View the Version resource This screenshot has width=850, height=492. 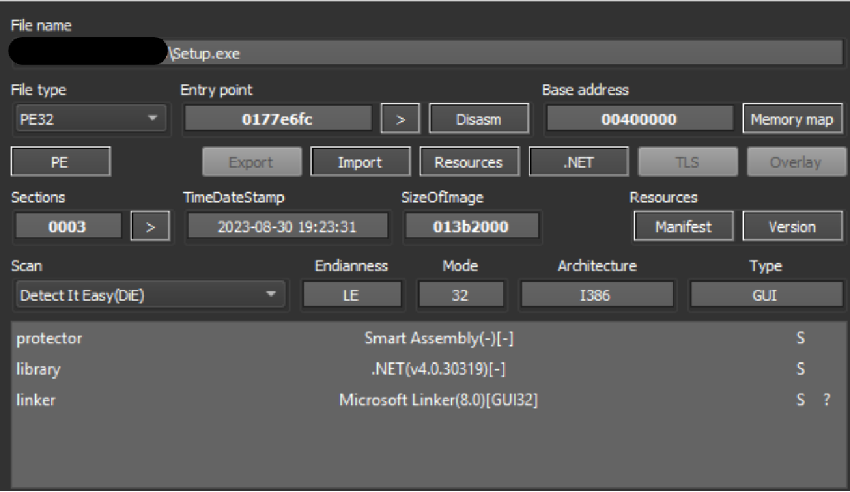pyautogui.click(x=792, y=226)
